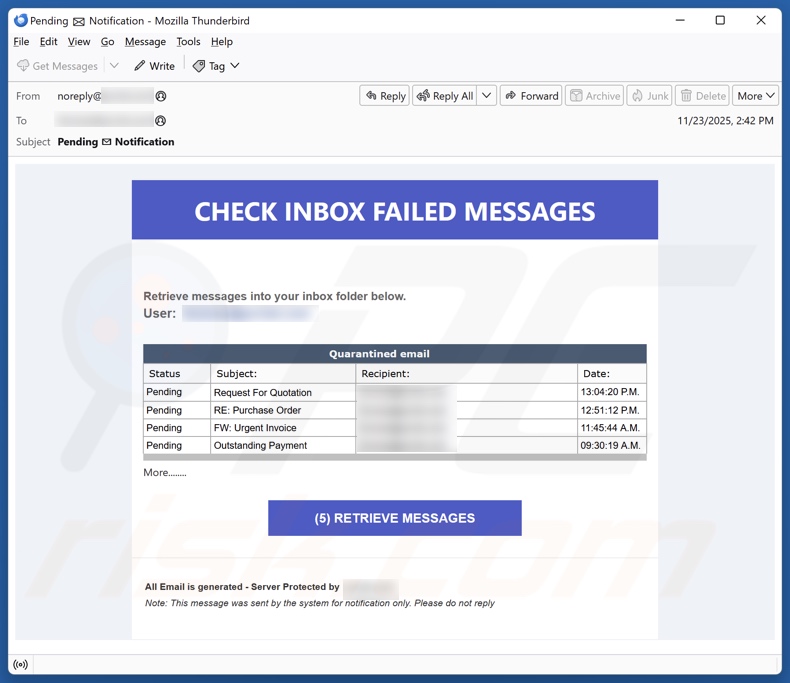Click Reply All button
The width and height of the screenshot is (790, 683).
click(x=445, y=96)
